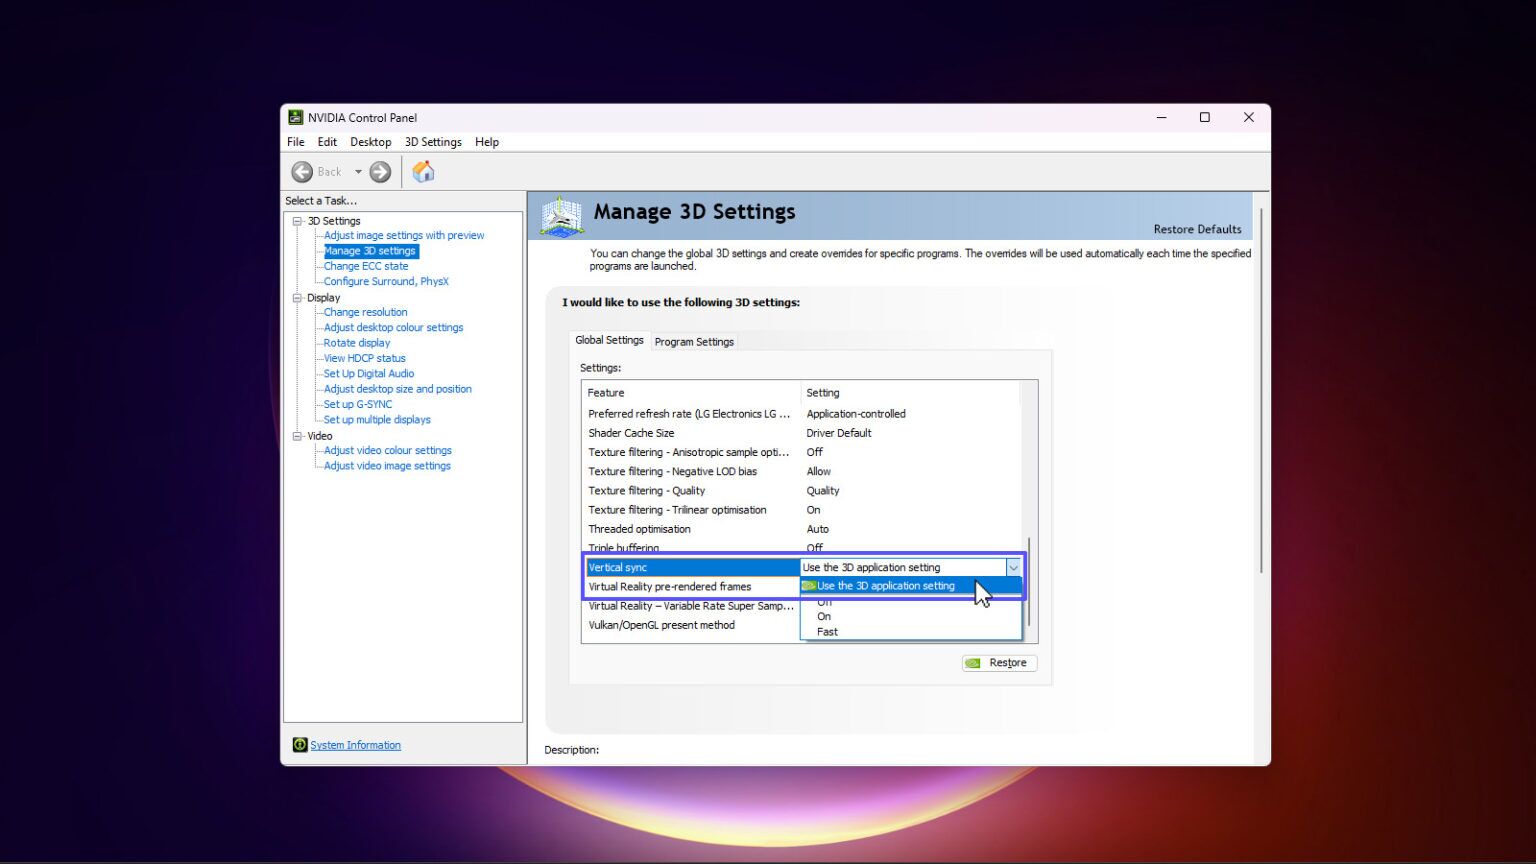Click the Back arrow icon
This screenshot has height=864, width=1536.
click(x=302, y=172)
